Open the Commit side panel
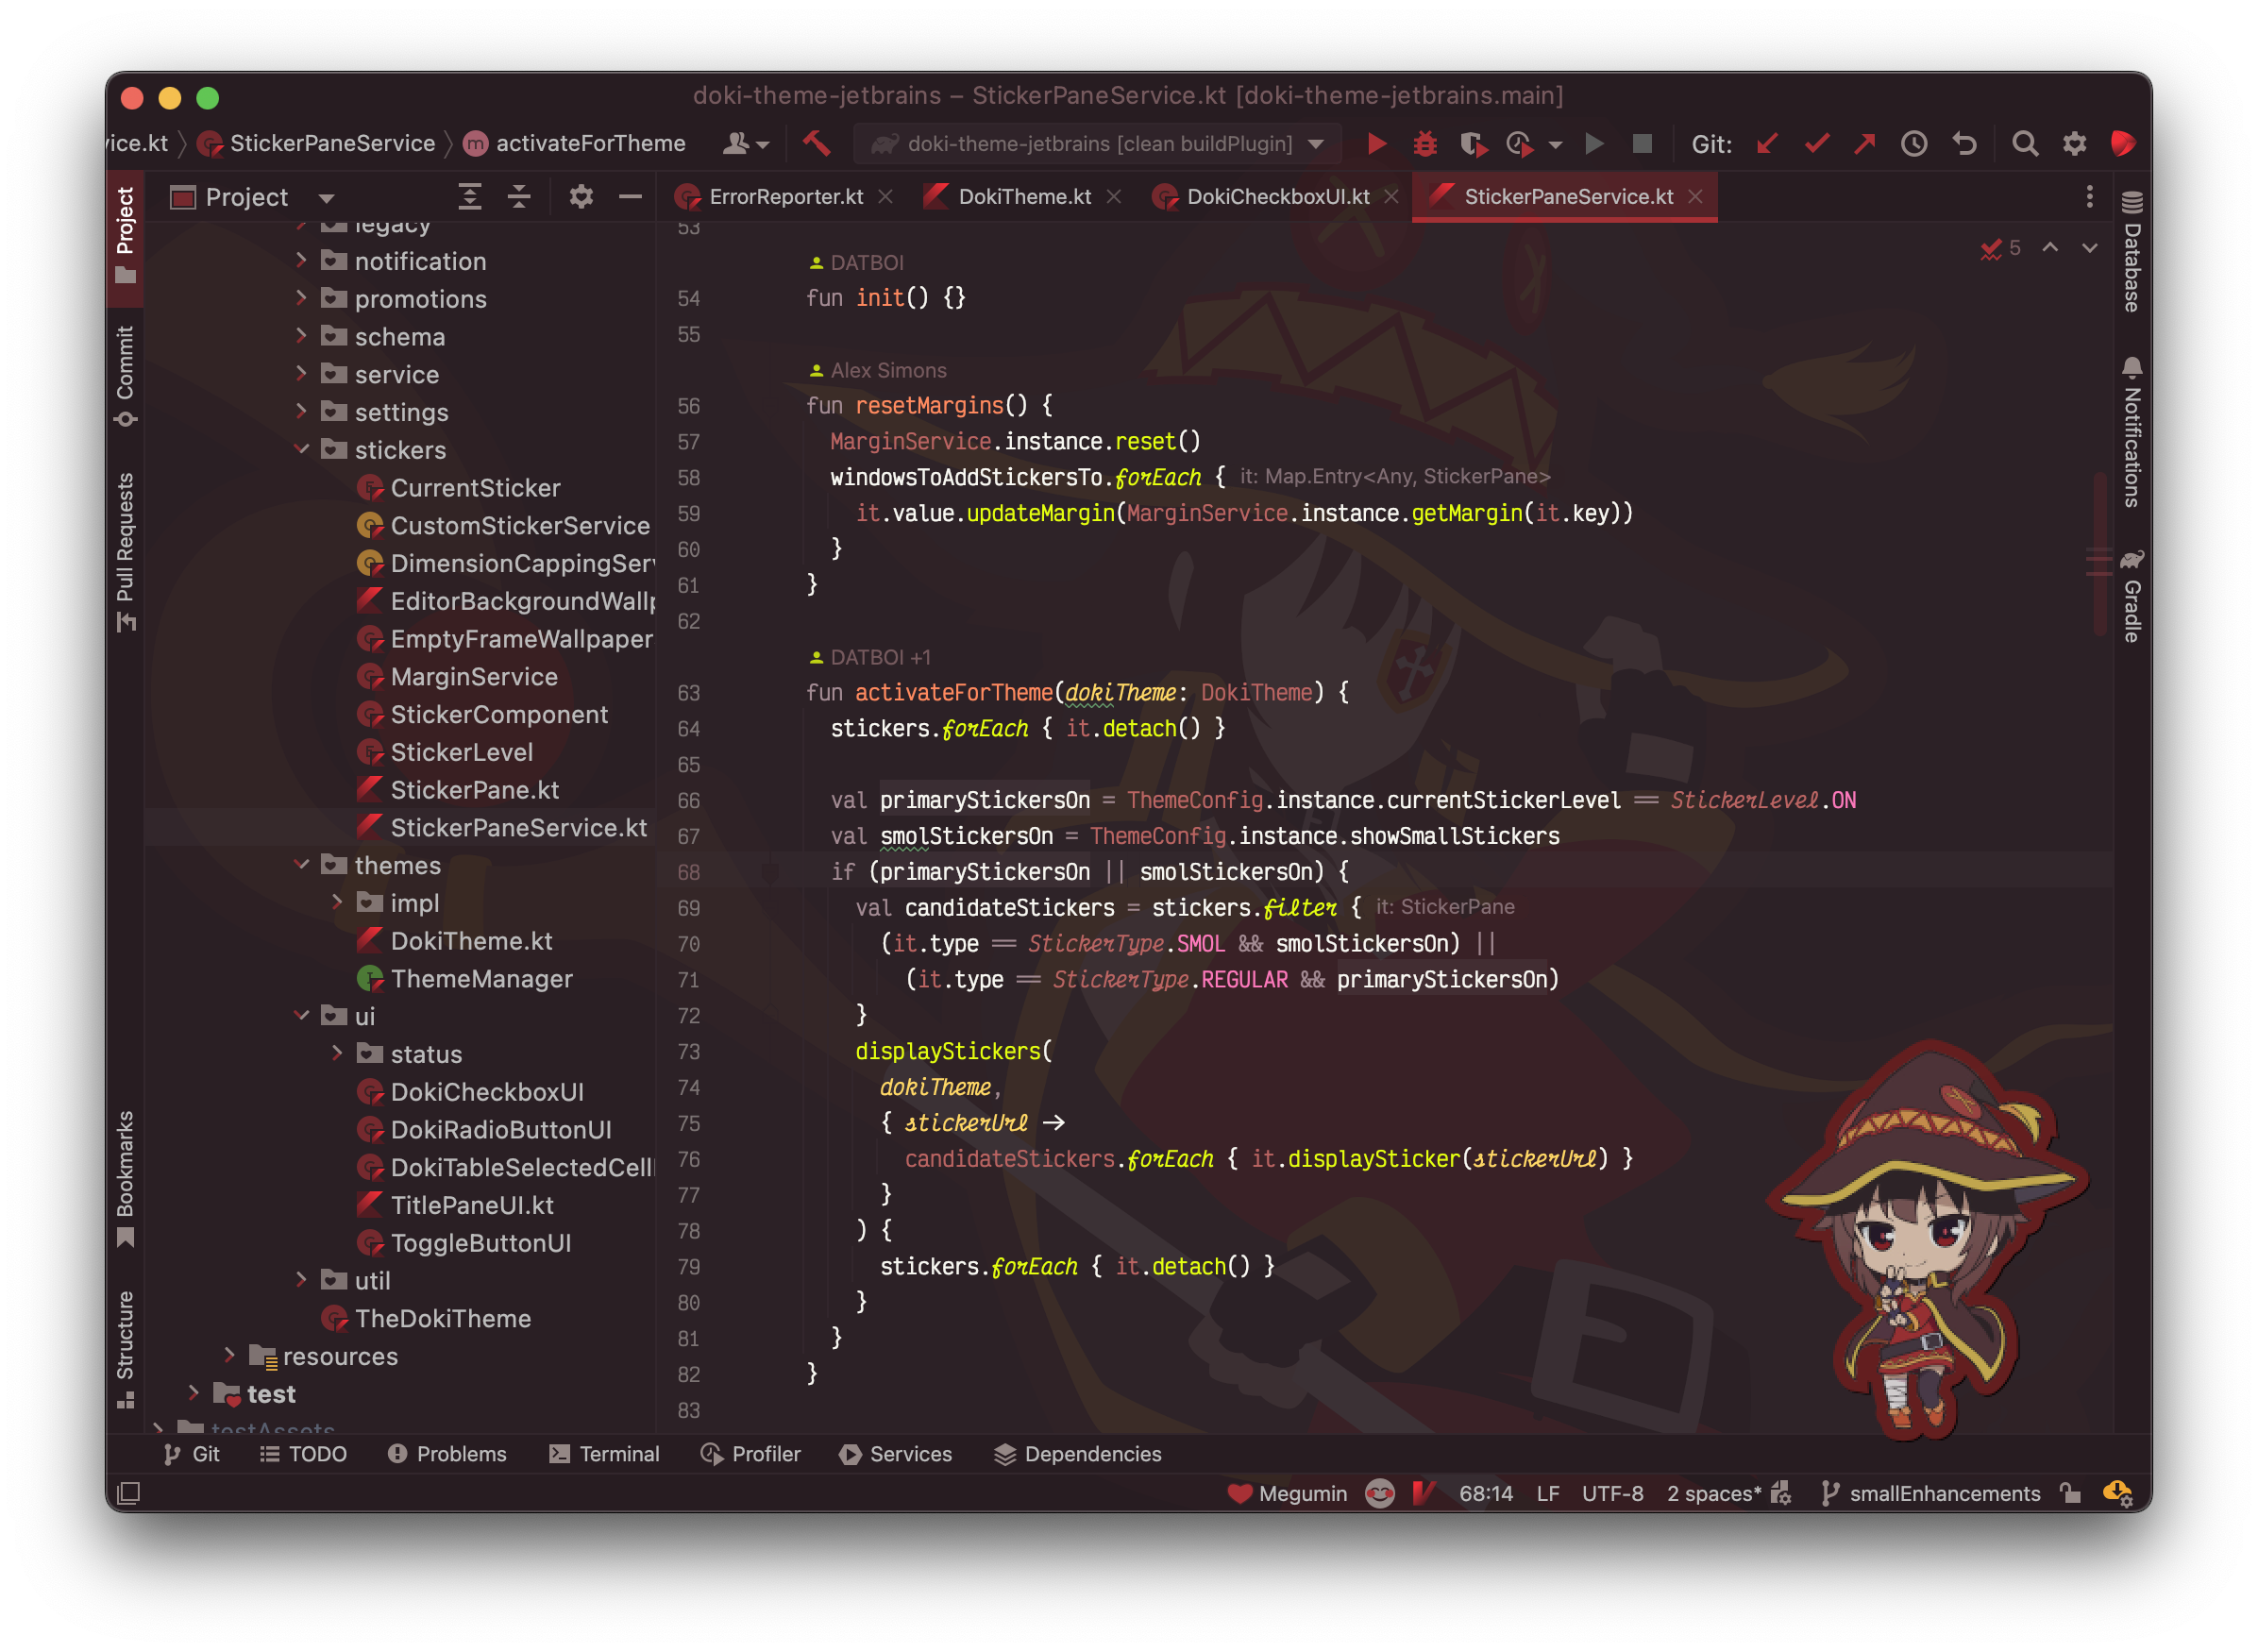 coord(125,377)
